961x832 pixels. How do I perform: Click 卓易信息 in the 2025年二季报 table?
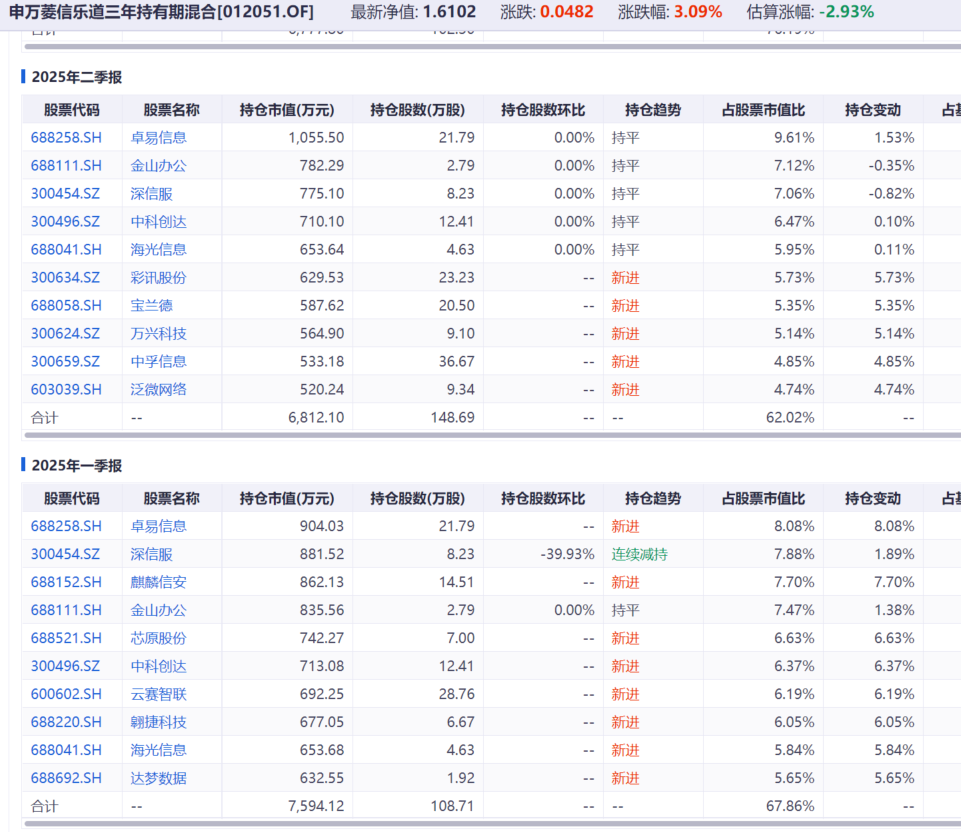158,137
